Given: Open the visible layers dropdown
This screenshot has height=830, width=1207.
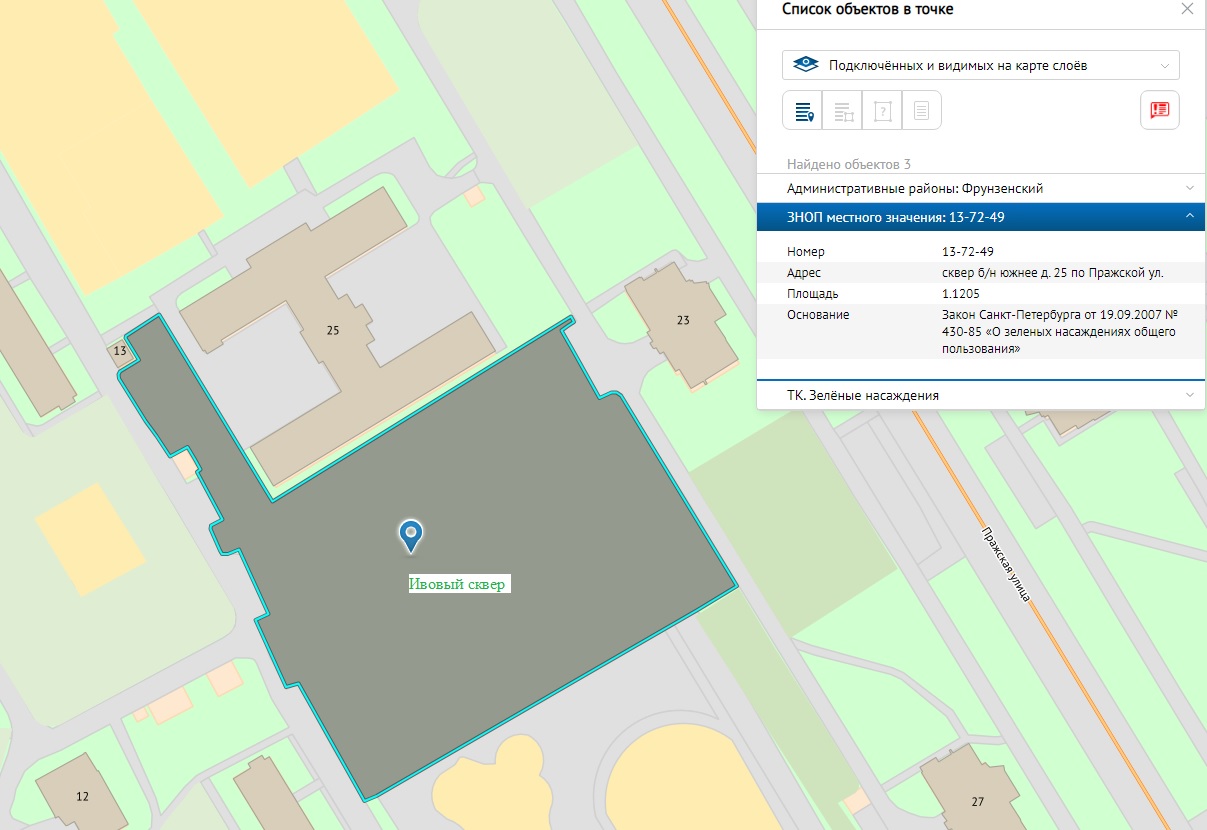Looking at the screenshot, I should (980, 65).
